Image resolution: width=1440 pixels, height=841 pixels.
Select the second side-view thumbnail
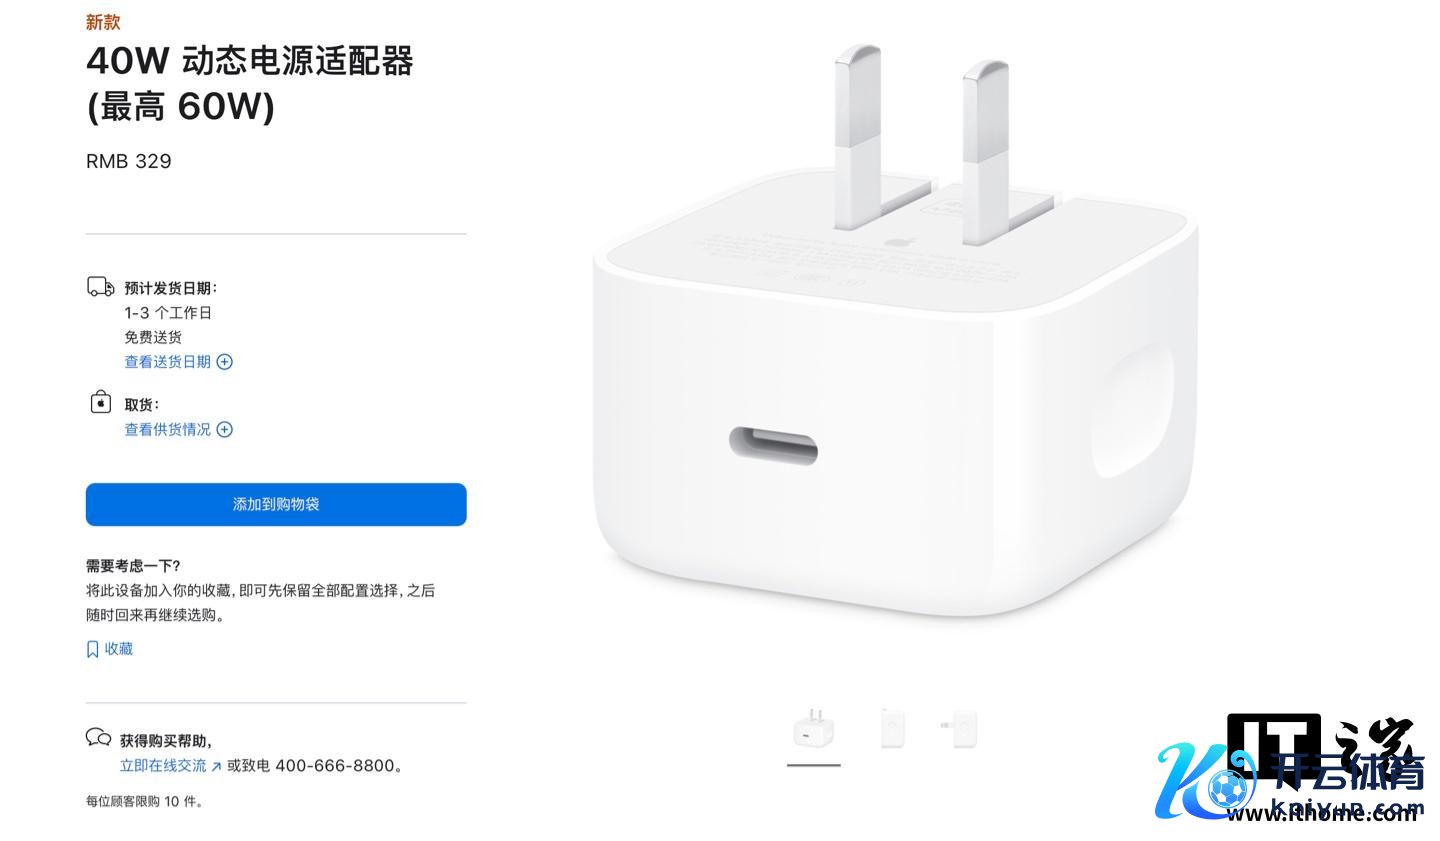(892, 728)
